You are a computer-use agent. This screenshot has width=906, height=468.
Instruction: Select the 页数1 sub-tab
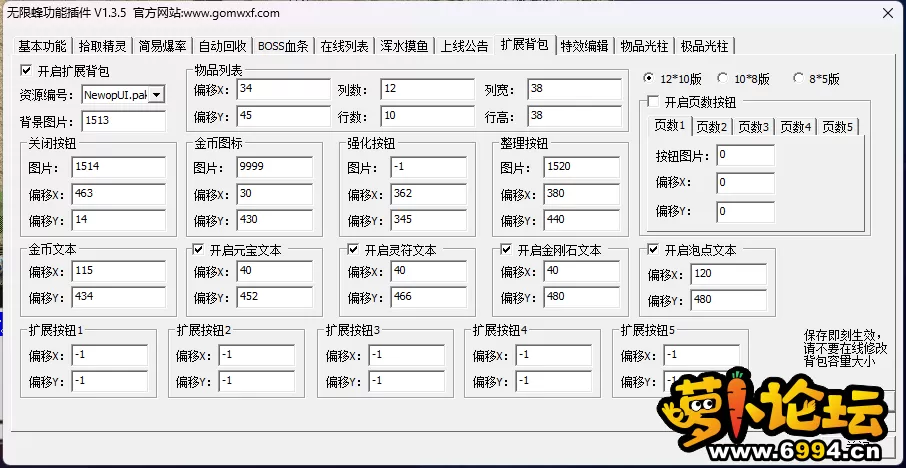(670, 125)
